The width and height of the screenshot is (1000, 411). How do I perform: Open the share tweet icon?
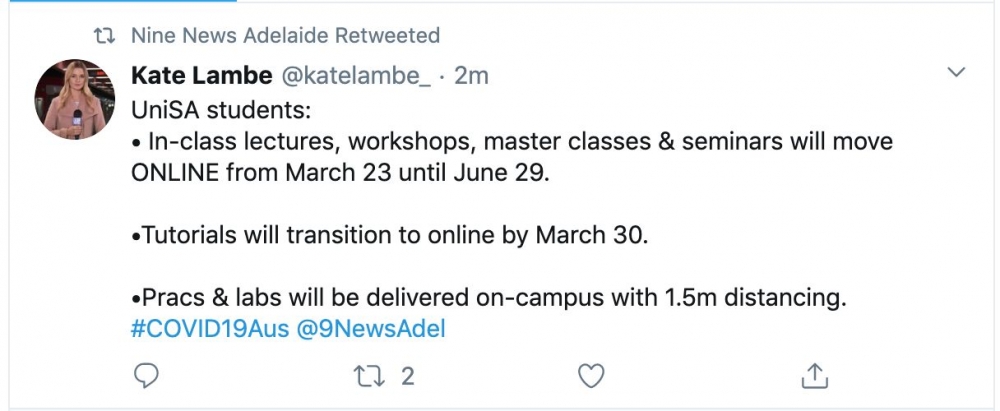click(x=816, y=376)
